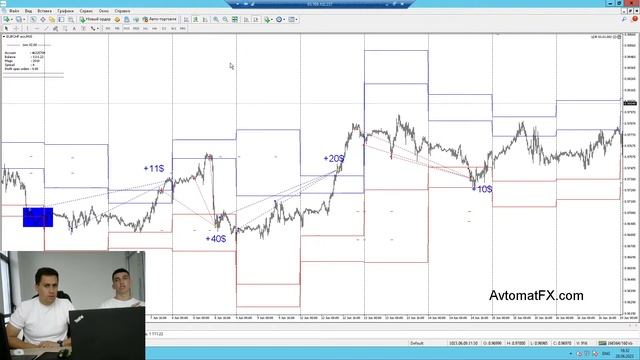
Task: Select the +20$ chart label
Action: pyautogui.click(x=334, y=158)
